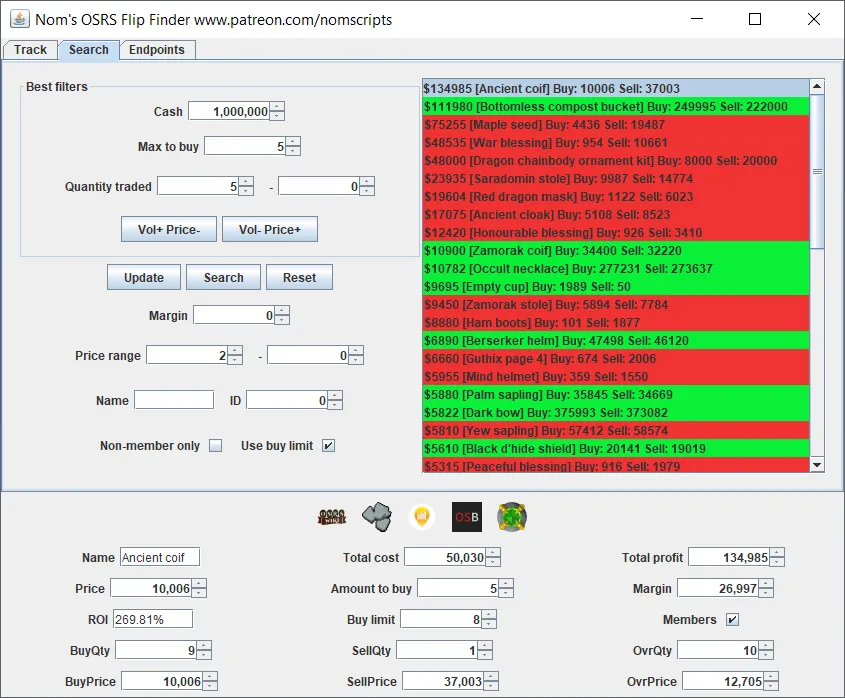Run the Search button
This screenshot has width=845, height=698.
224,278
